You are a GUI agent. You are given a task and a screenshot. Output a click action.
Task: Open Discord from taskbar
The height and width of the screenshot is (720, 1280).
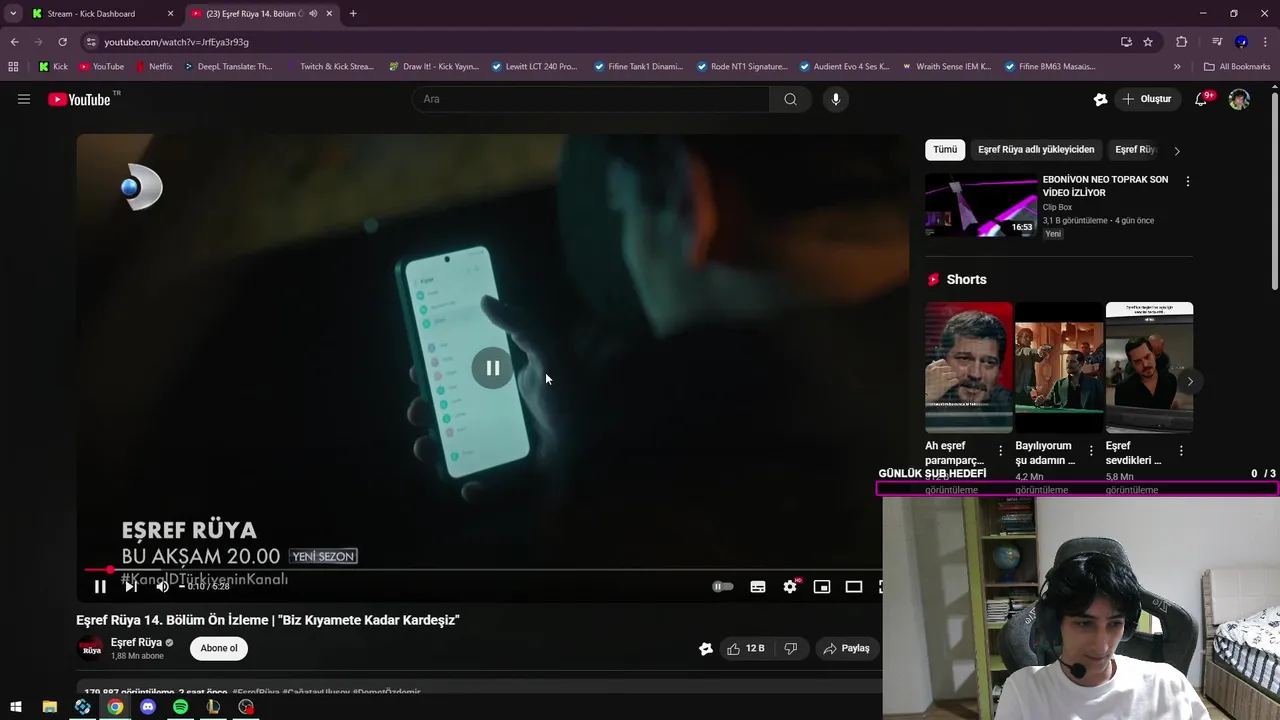(148, 707)
